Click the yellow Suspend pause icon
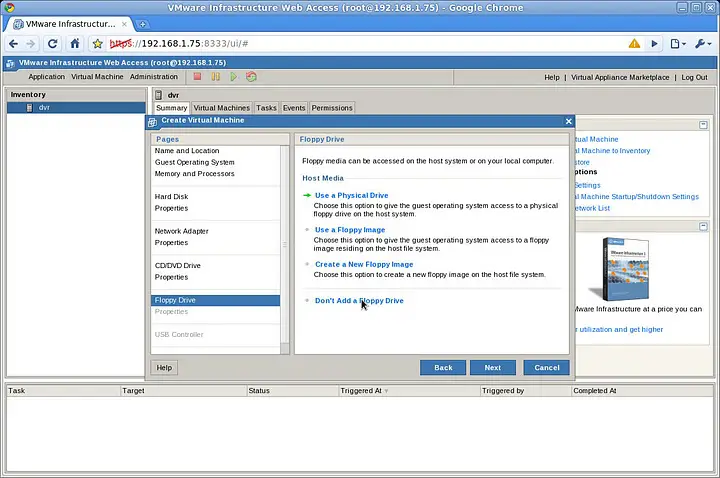 tap(215, 77)
